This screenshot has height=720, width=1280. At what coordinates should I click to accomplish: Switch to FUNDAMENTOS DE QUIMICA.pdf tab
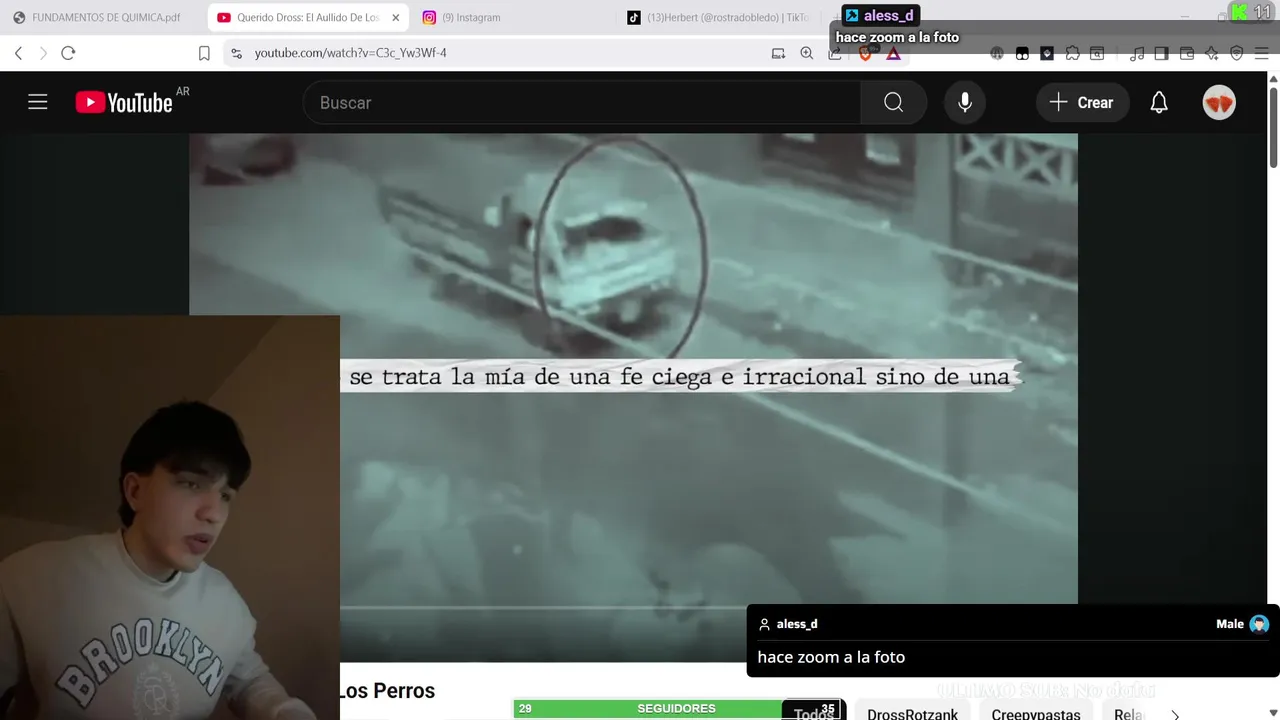point(98,17)
